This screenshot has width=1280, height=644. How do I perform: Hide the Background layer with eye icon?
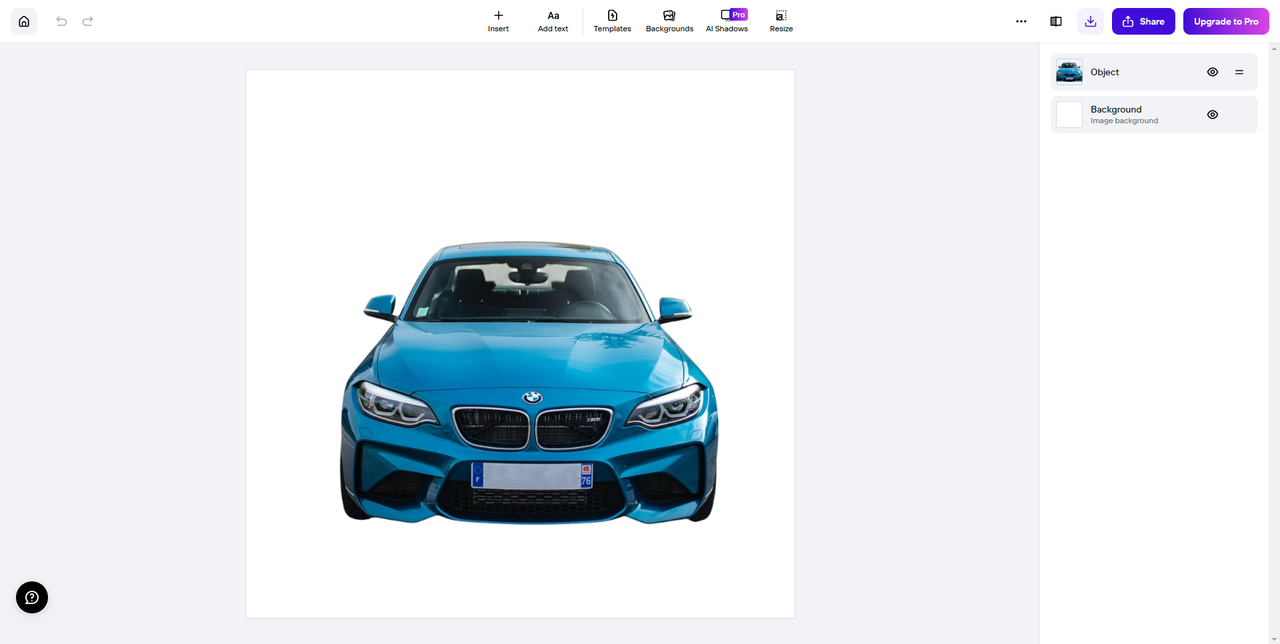[1212, 115]
